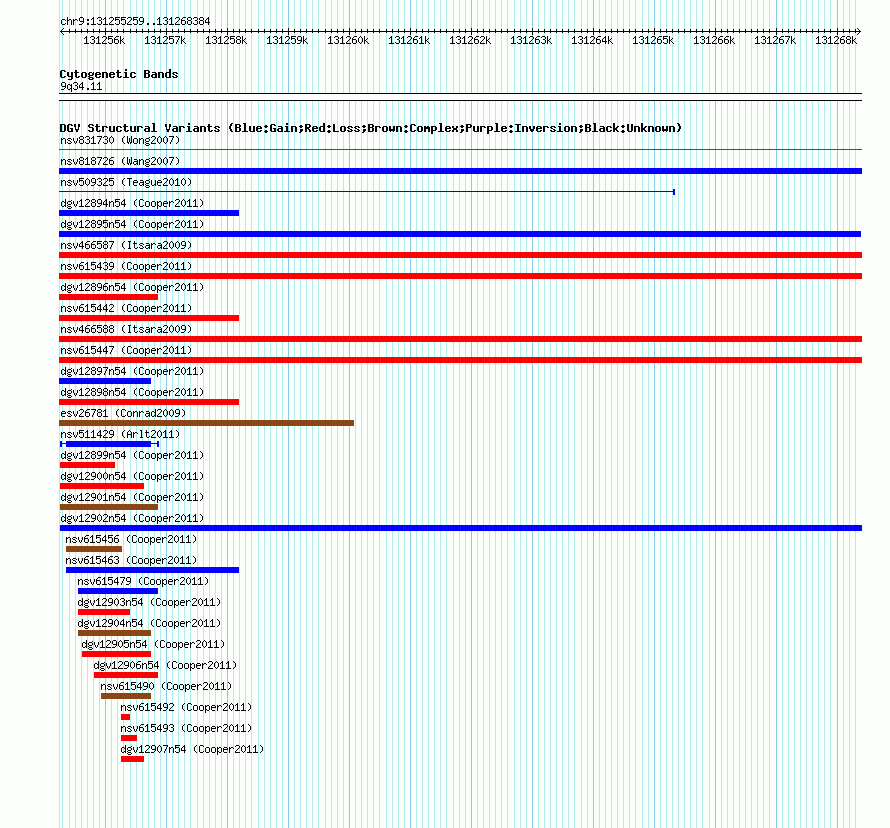Open dgv12904n54 (Cooper2011) variant label
The width and height of the screenshot is (890, 828).
pos(149,623)
